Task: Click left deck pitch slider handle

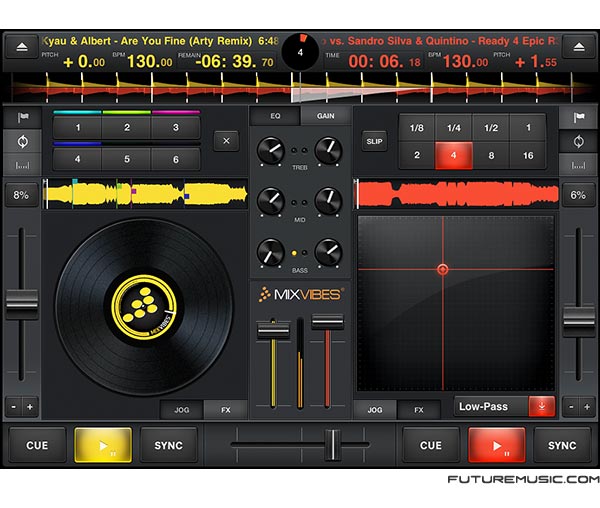Action: (22, 305)
